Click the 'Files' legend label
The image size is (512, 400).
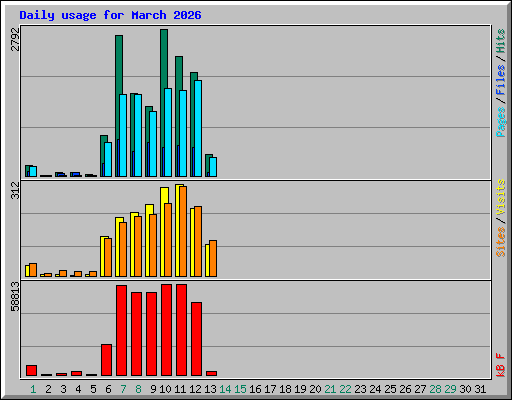pos(500,79)
